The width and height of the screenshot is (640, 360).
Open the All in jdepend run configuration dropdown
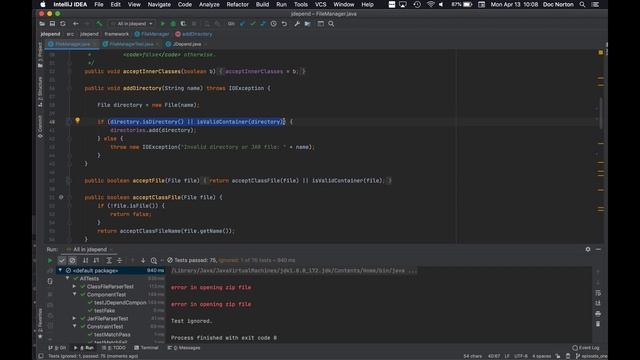click(x=132, y=24)
